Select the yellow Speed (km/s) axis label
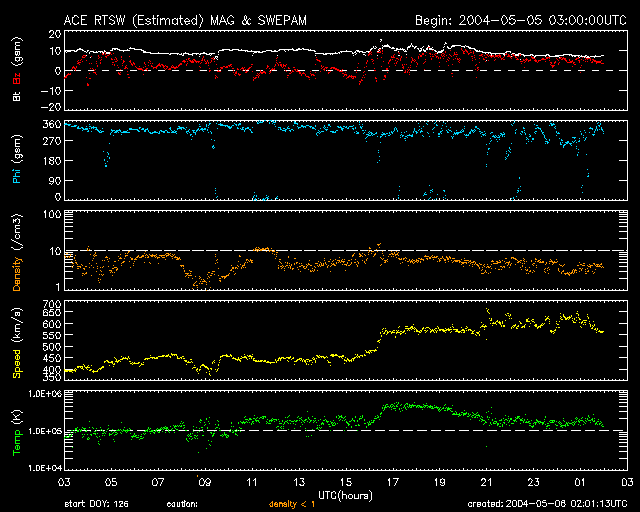 click(17, 340)
